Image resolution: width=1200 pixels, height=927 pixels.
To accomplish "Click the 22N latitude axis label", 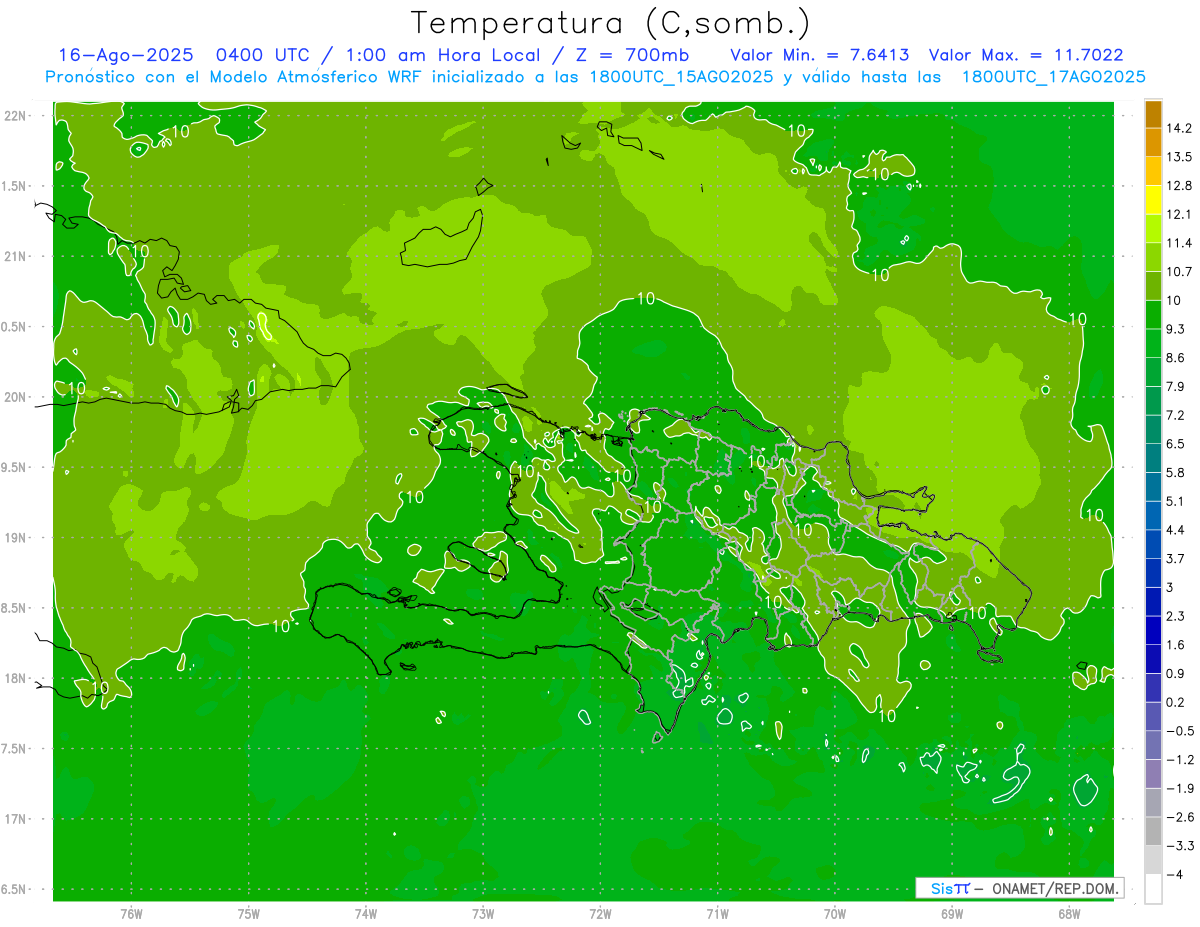I will coord(16,116).
